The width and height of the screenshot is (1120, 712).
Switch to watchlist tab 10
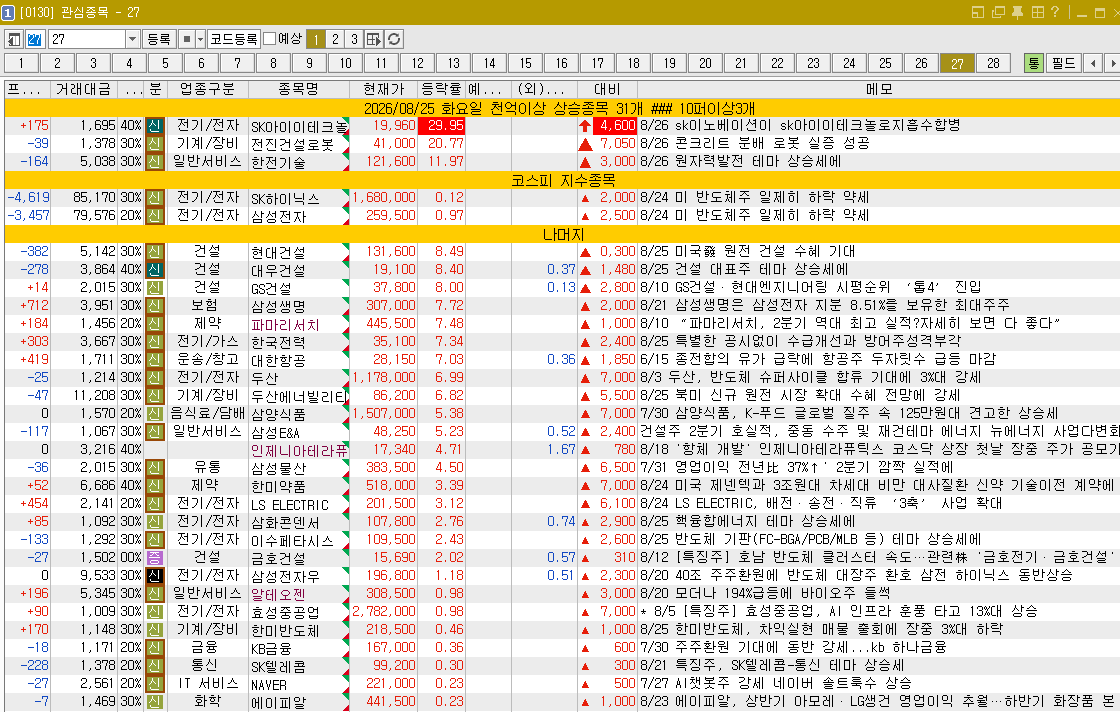346,63
